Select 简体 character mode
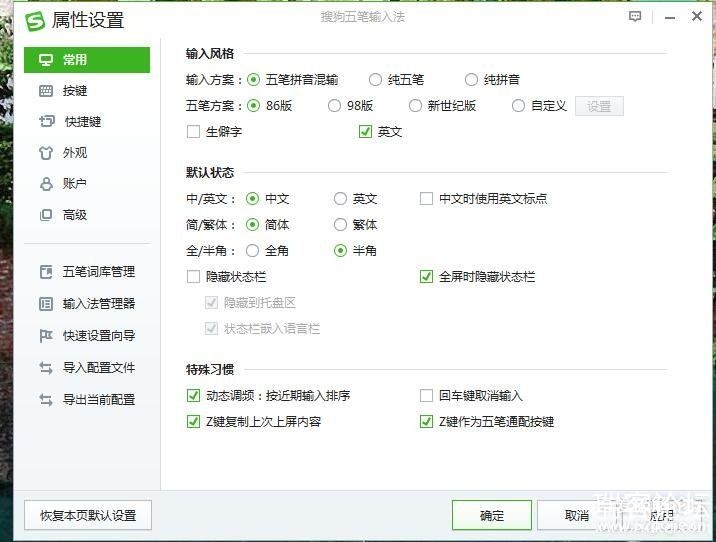The image size is (716, 542). coord(253,225)
